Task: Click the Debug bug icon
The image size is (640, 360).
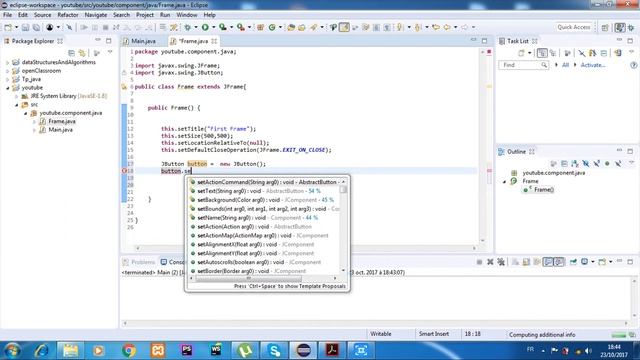Action: (x=187, y=27)
